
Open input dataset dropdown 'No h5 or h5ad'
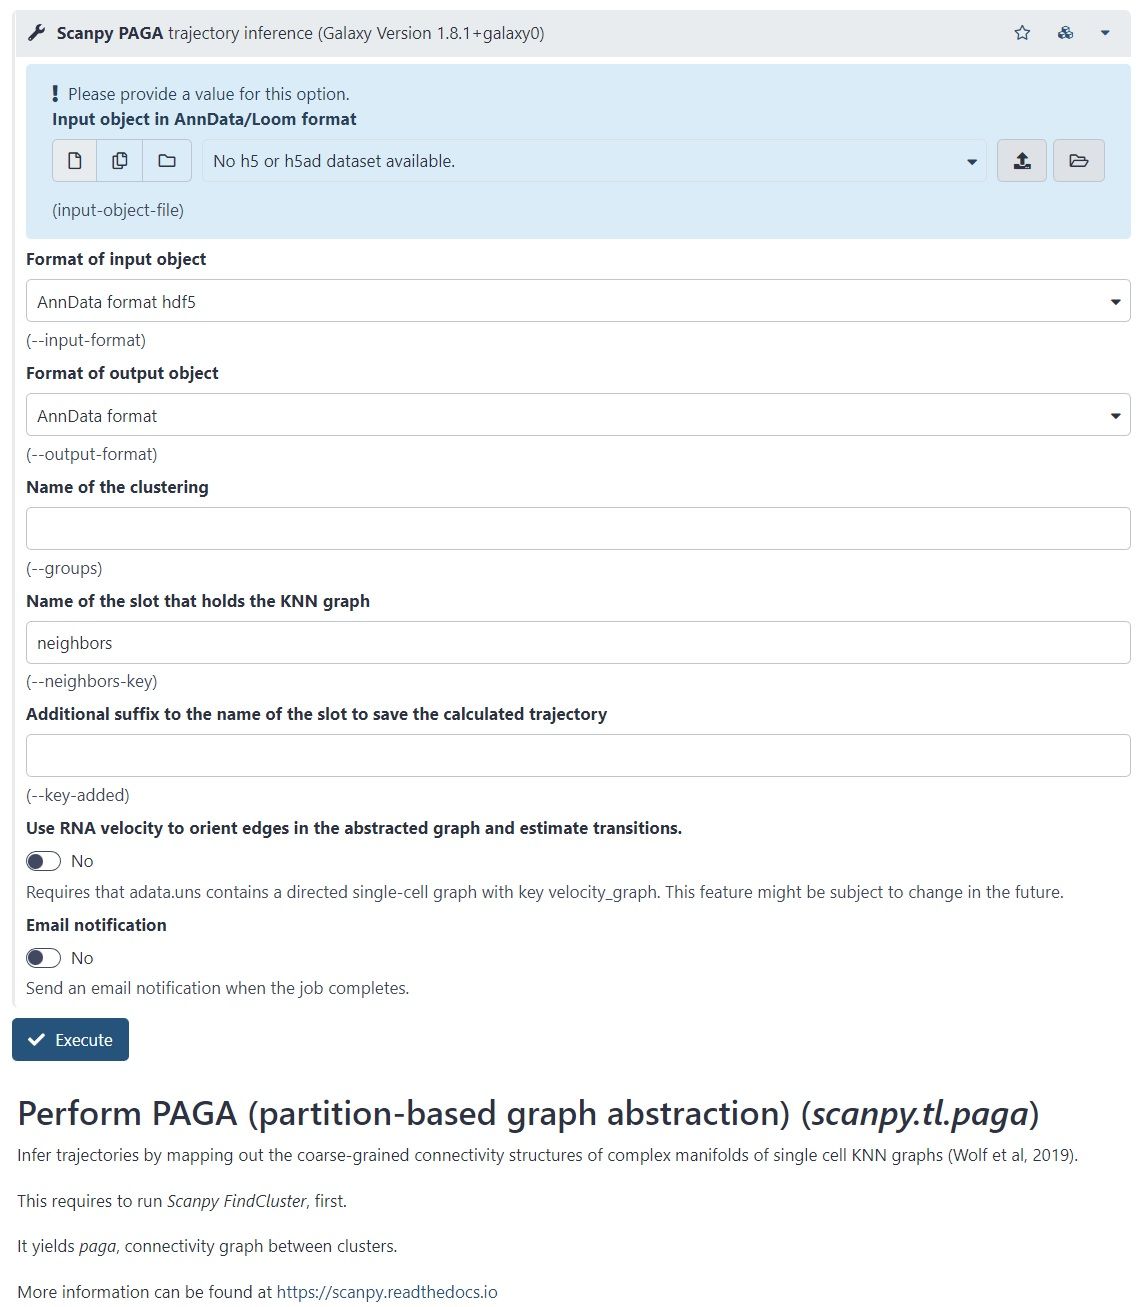(x=594, y=161)
